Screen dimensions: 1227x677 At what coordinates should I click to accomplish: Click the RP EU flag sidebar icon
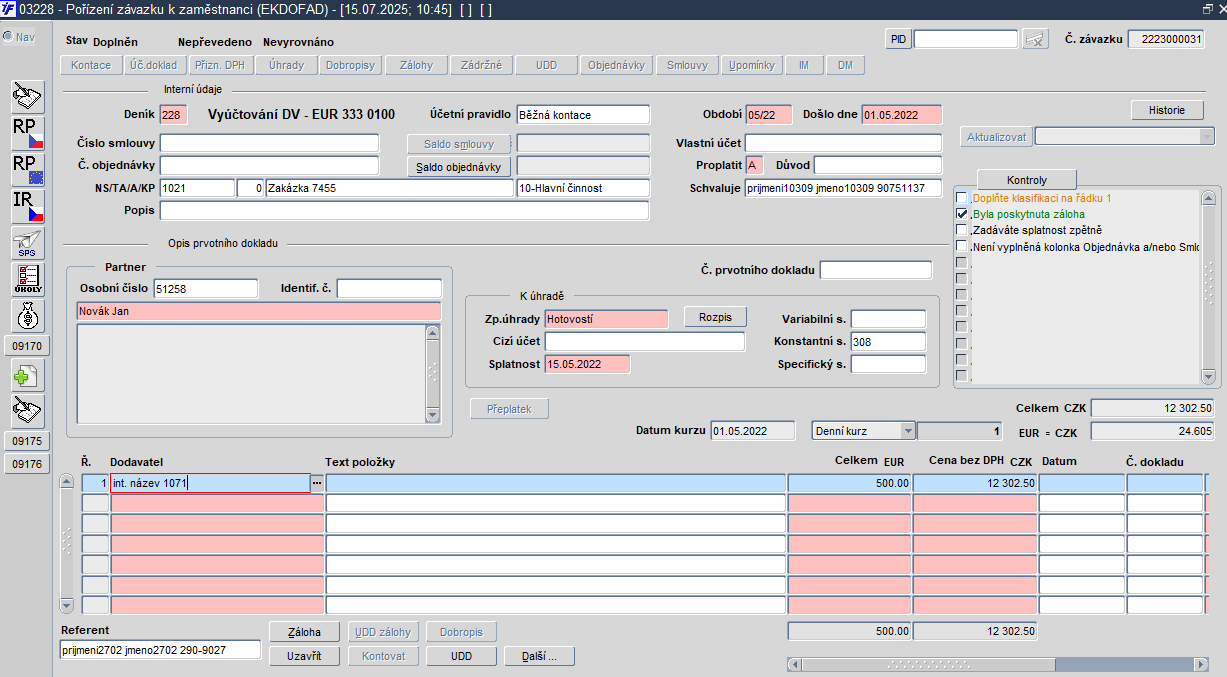(x=28, y=170)
